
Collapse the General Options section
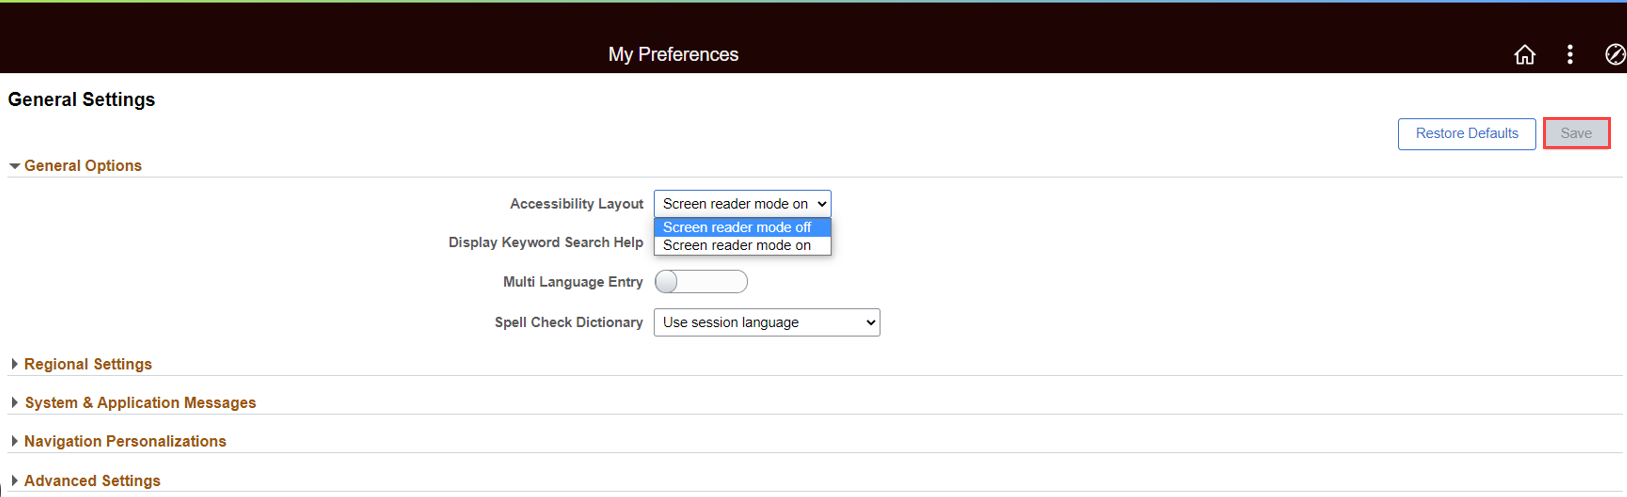[82, 166]
